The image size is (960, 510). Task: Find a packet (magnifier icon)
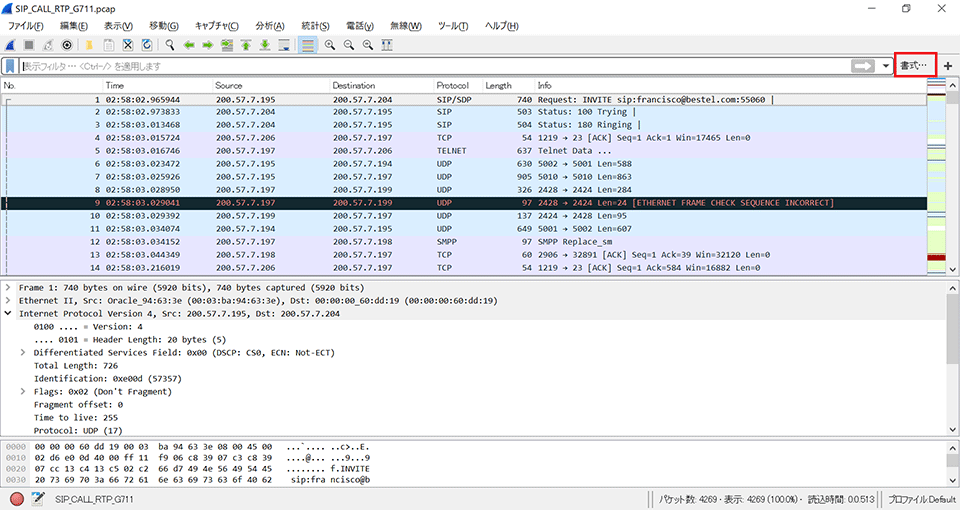170,45
